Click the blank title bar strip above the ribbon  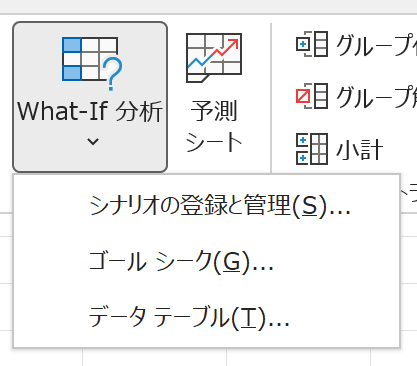point(208,6)
